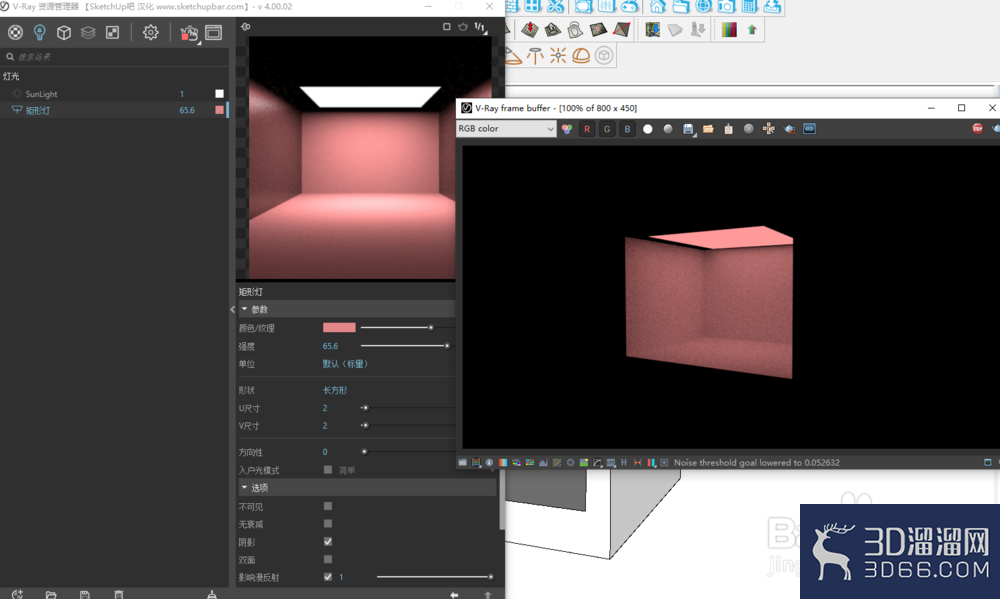Track mouse while rendering icon
The width and height of the screenshot is (1000, 599).
click(768, 129)
